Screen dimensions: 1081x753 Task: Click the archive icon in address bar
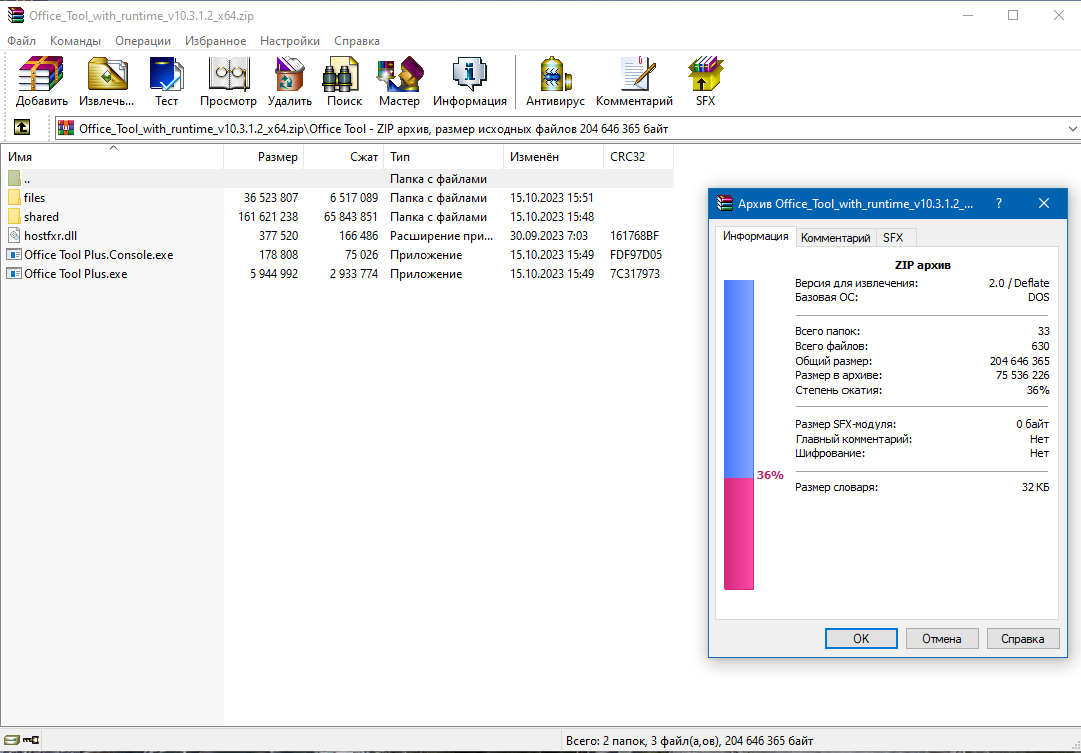click(x=65, y=128)
